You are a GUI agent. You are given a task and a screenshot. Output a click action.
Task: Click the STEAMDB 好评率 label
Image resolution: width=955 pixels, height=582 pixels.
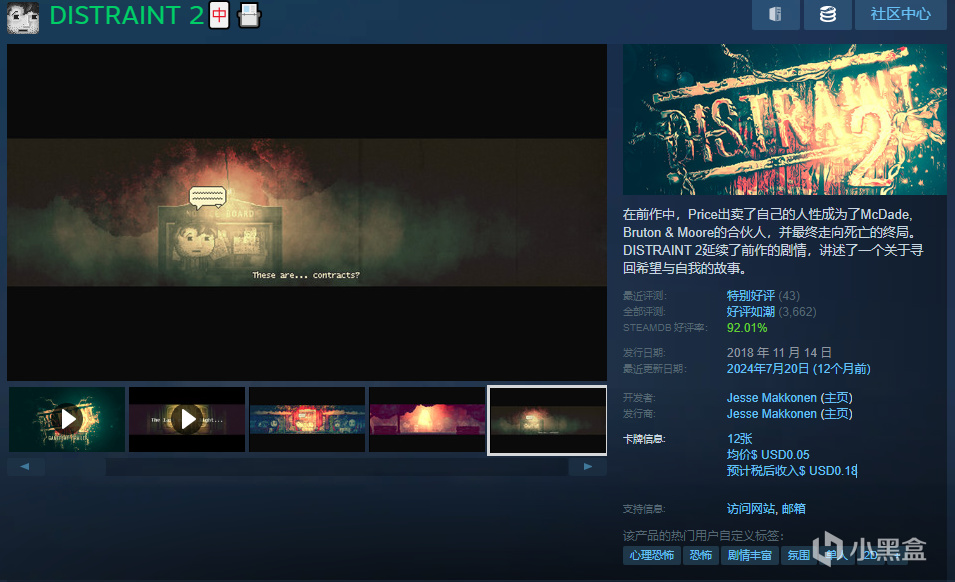[x=665, y=328]
